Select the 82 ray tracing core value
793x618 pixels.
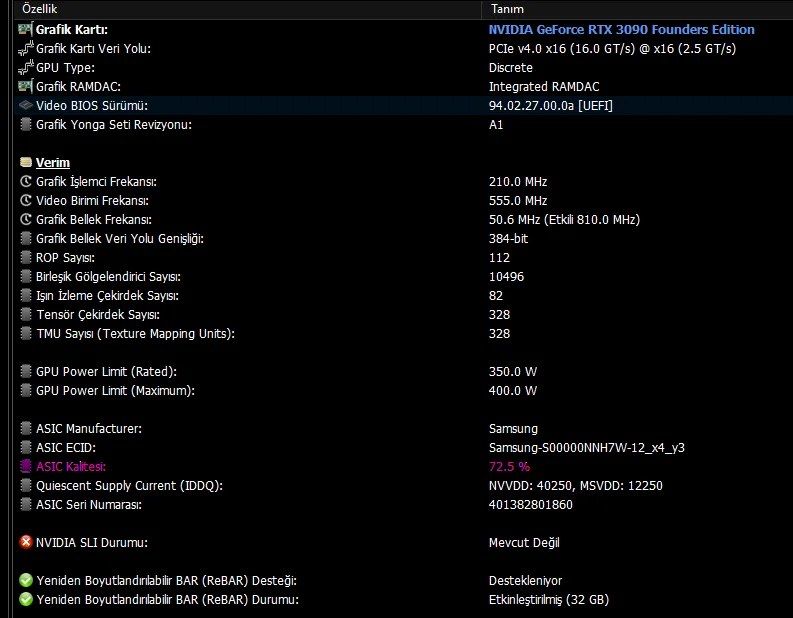[496, 296]
